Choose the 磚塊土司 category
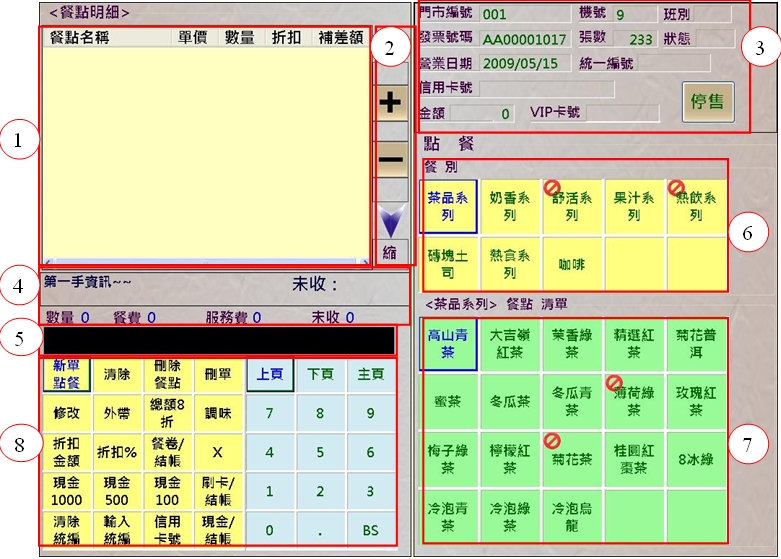 pyautogui.click(x=448, y=263)
